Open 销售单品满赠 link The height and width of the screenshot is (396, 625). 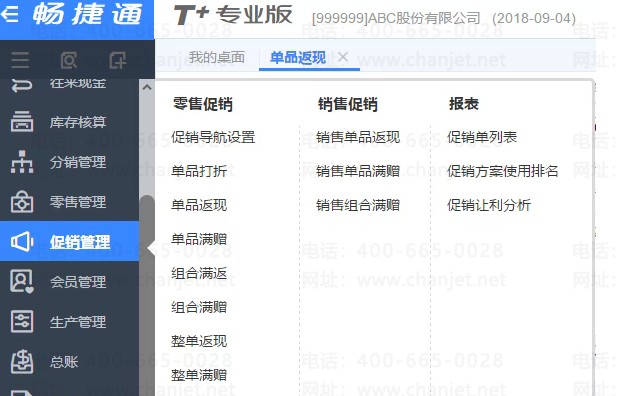coord(358,171)
